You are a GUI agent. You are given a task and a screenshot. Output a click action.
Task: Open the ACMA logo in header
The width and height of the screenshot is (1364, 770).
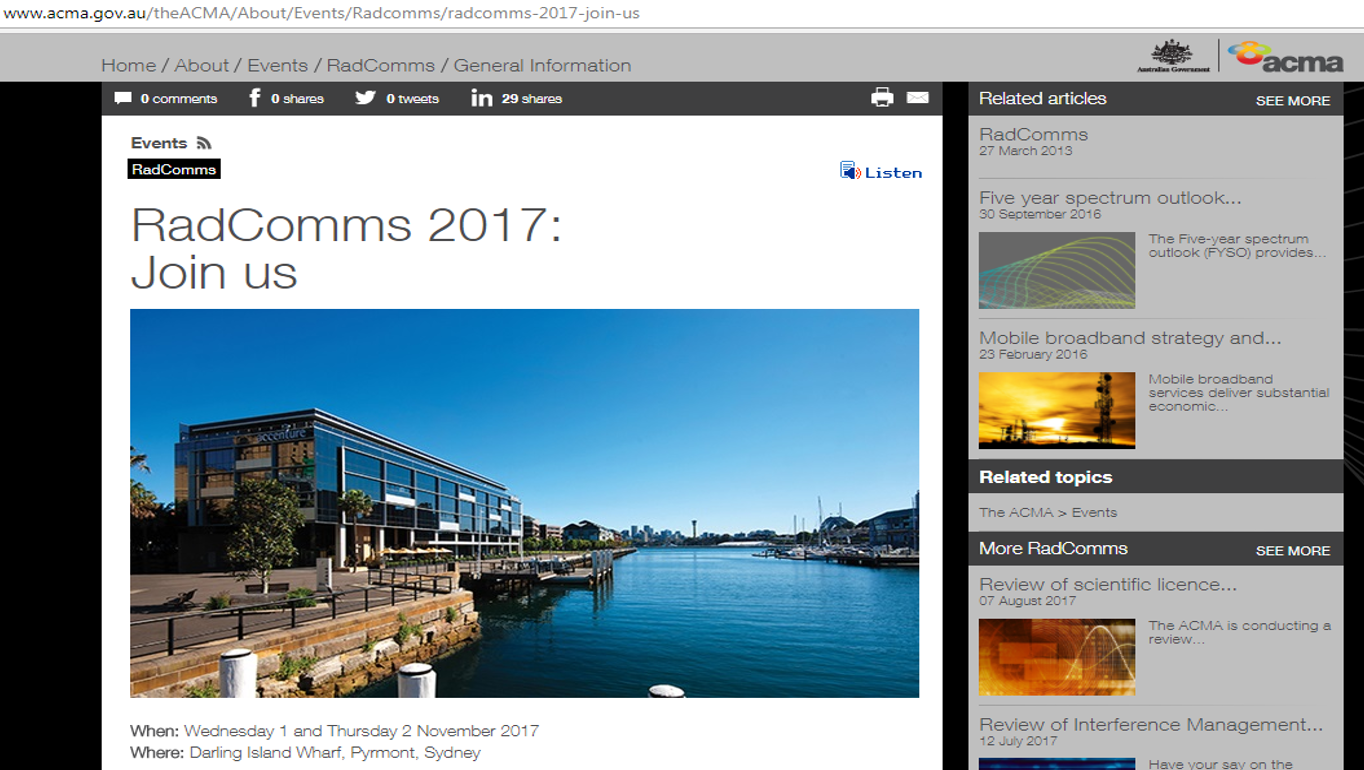tap(1285, 57)
